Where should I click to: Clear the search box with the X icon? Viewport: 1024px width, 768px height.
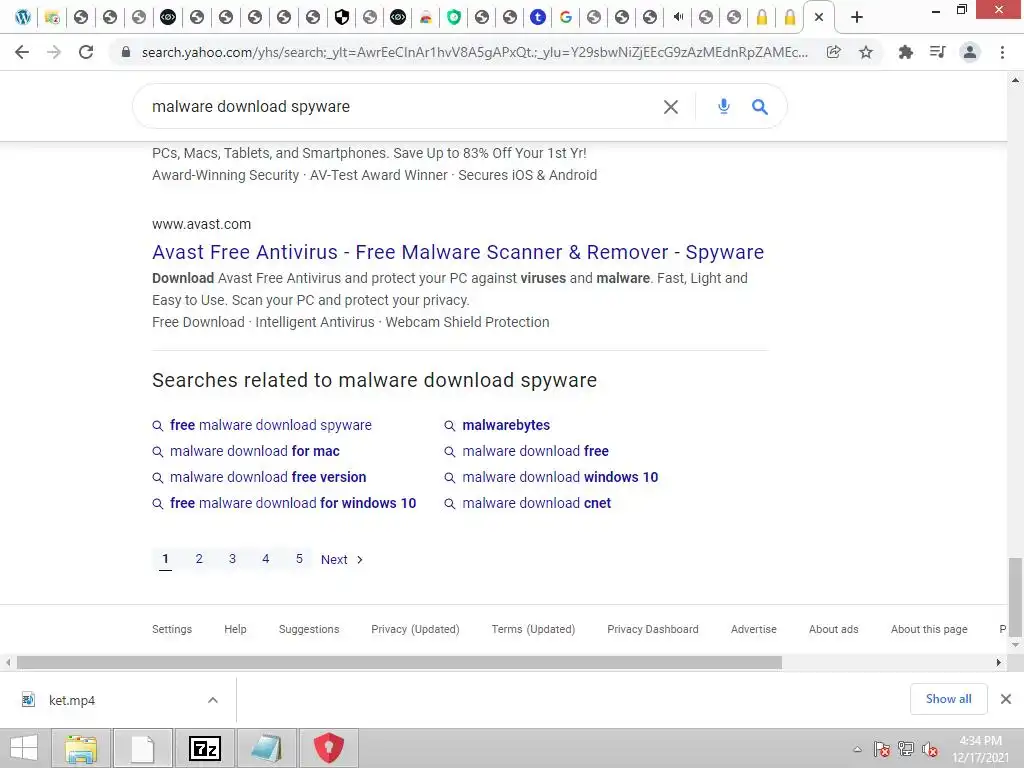pyautogui.click(x=671, y=106)
